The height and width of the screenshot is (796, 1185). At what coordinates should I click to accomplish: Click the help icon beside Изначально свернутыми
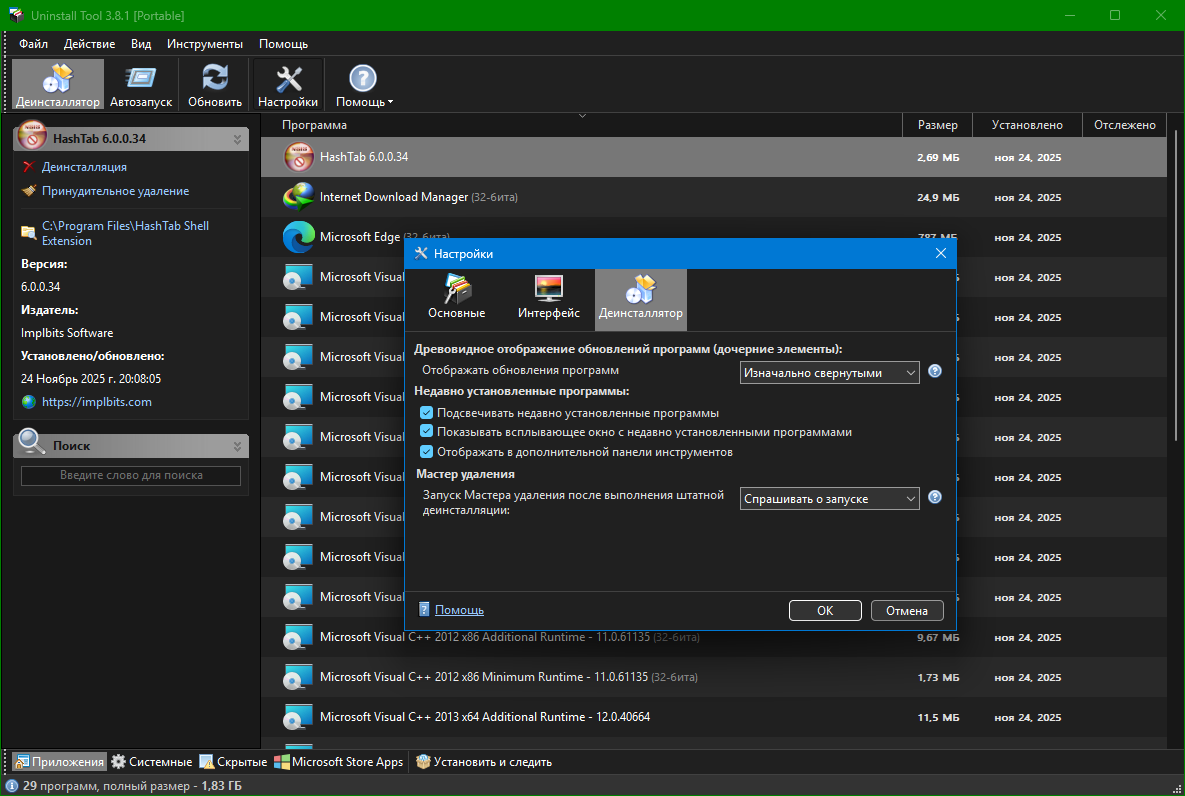pos(935,371)
